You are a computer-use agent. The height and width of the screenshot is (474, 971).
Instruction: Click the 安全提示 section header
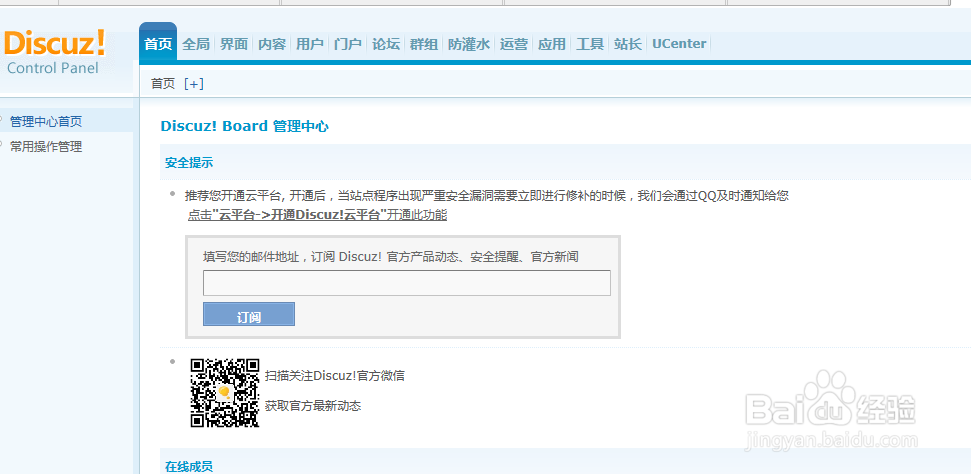point(189,163)
